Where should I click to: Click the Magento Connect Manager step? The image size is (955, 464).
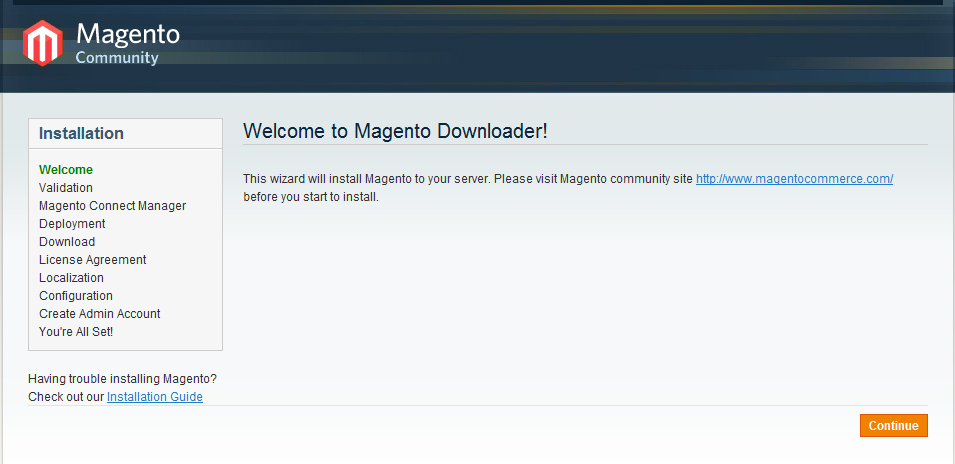[113, 206]
